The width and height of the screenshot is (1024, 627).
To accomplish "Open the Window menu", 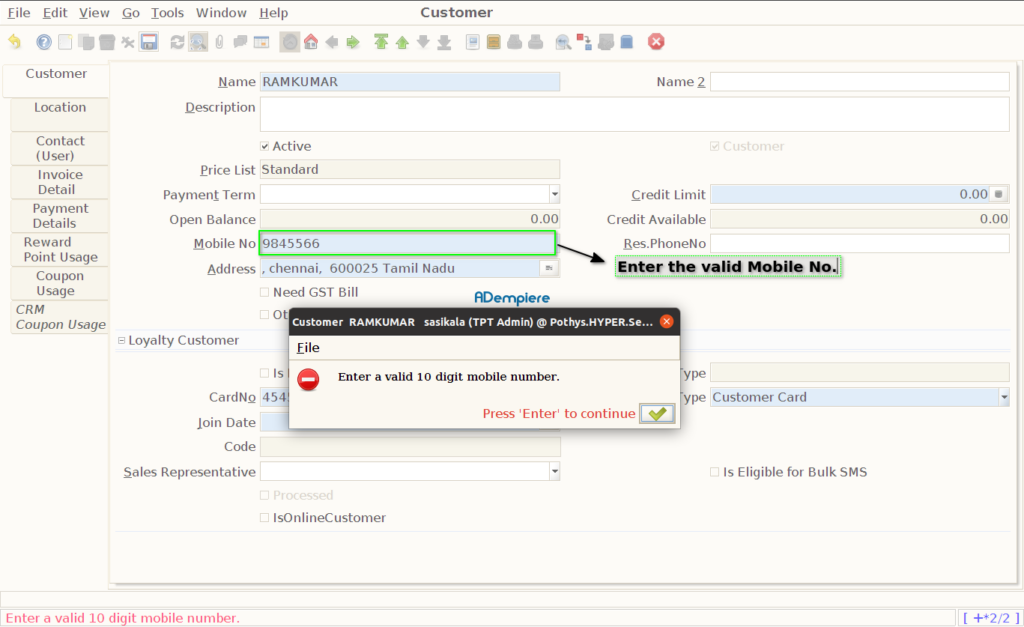I will click(x=221, y=12).
